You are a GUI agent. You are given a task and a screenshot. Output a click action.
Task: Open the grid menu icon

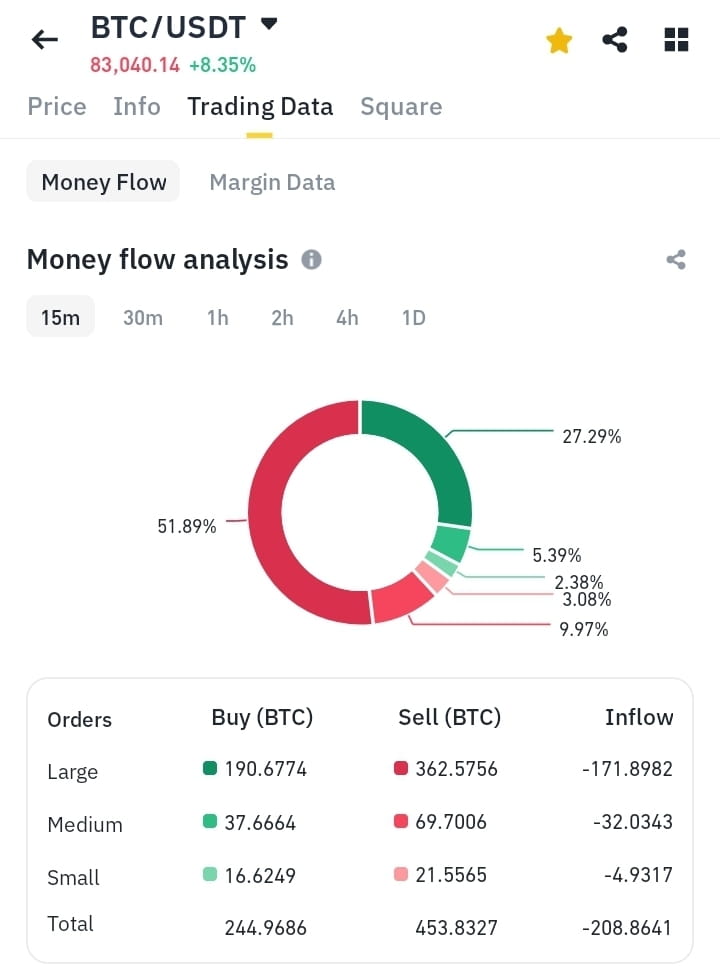click(x=676, y=40)
